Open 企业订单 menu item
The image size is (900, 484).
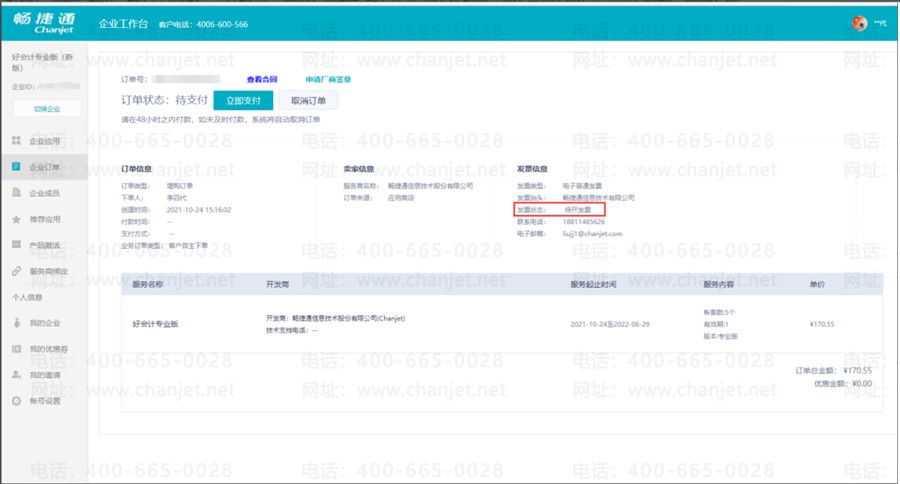44,167
